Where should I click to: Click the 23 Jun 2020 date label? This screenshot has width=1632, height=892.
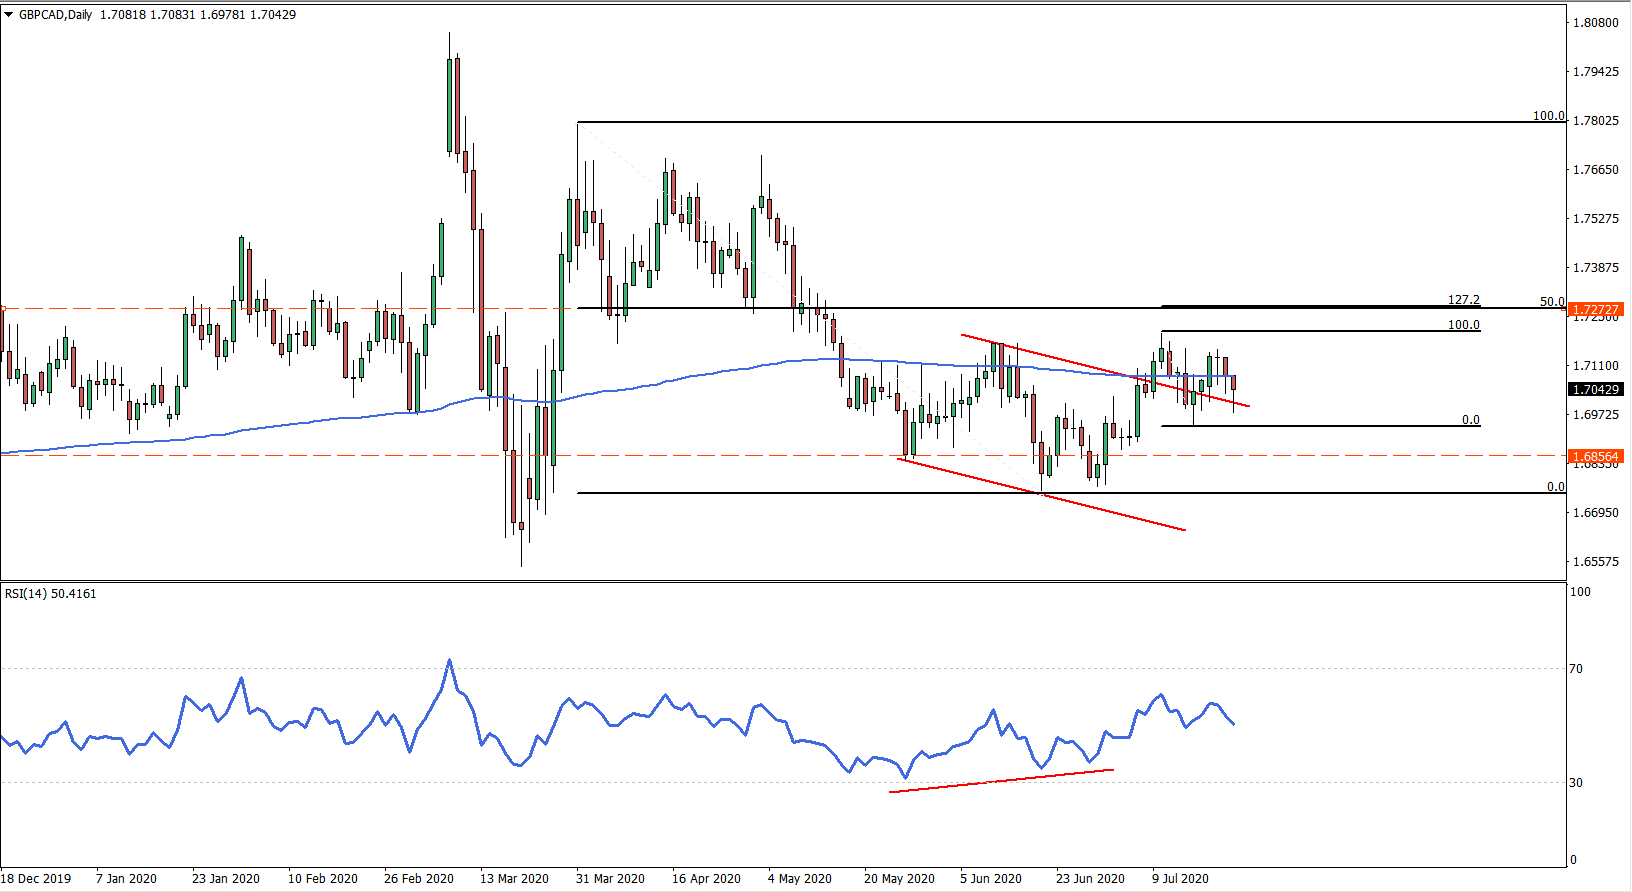pyautogui.click(x=1090, y=879)
